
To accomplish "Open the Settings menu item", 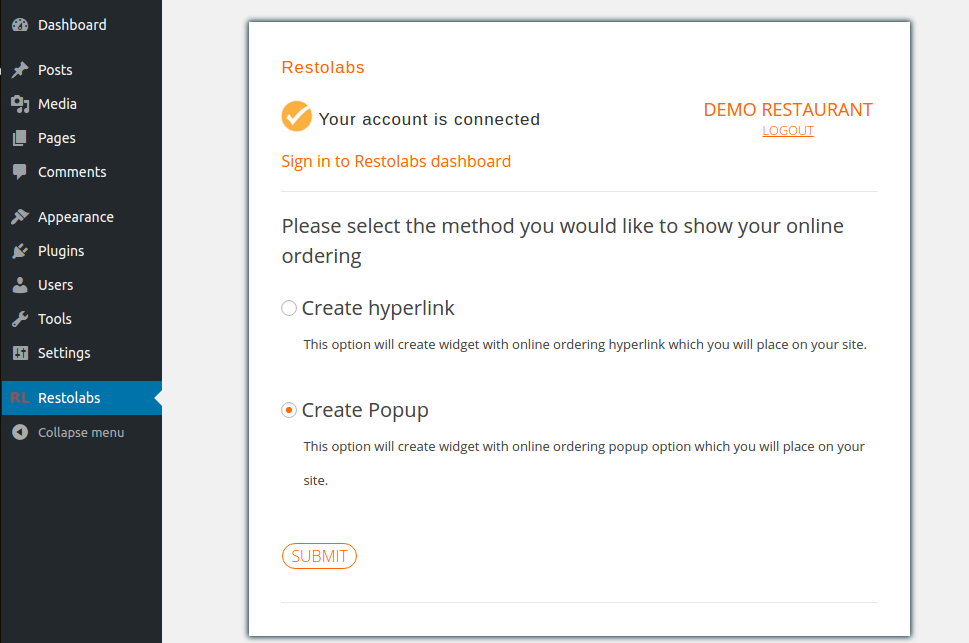I will (x=64, y=353).
